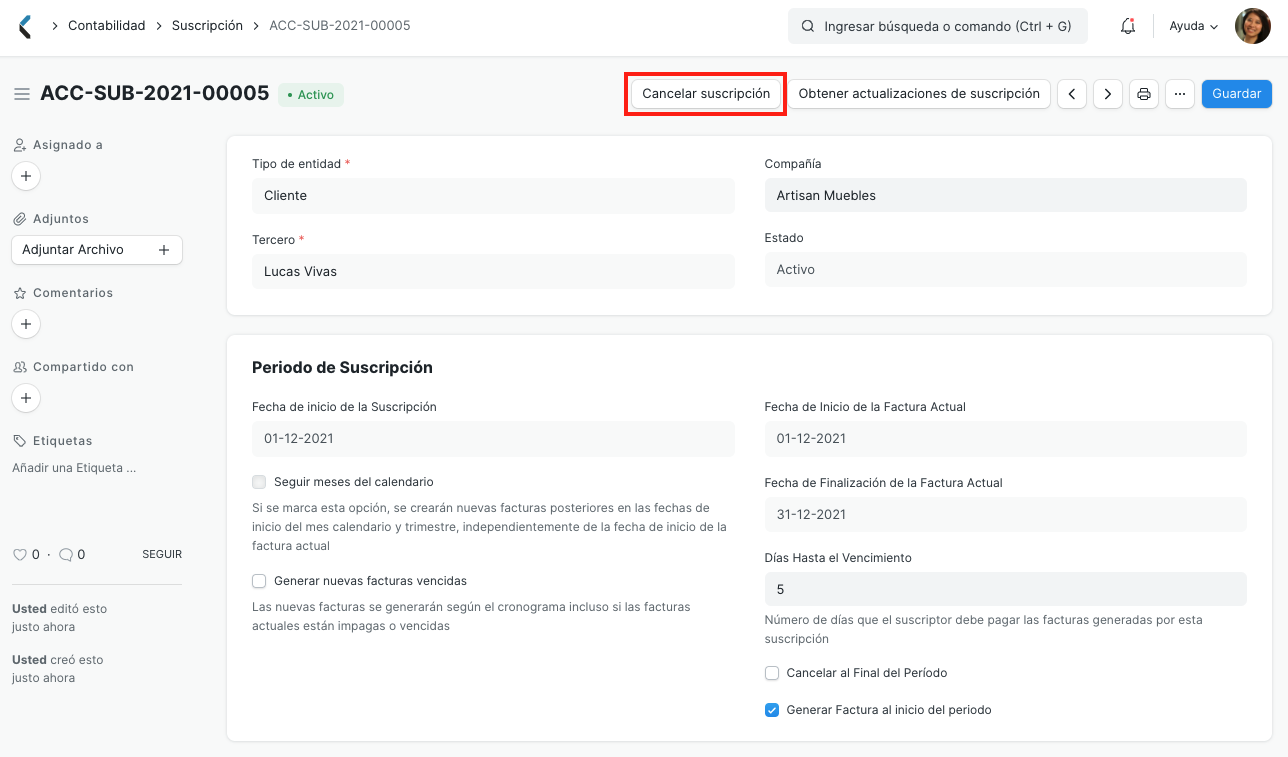Open the user avatar menu

1253,26
